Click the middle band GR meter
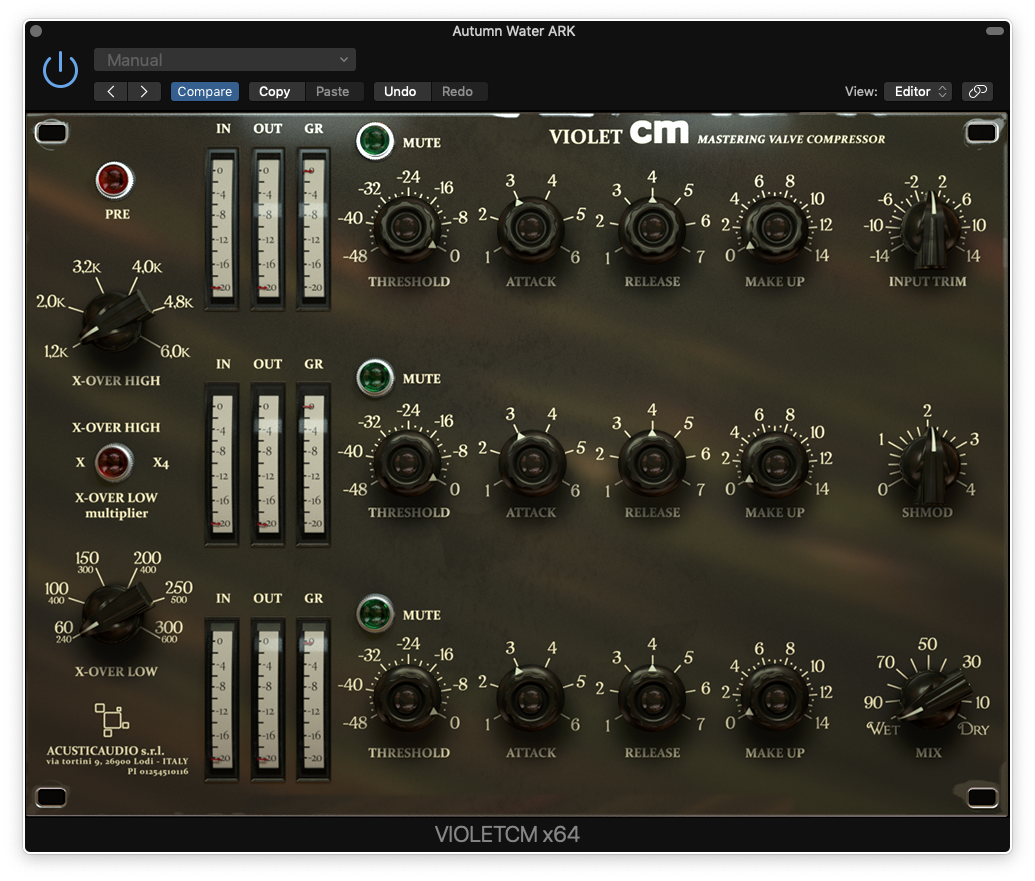 pos(314,464)
